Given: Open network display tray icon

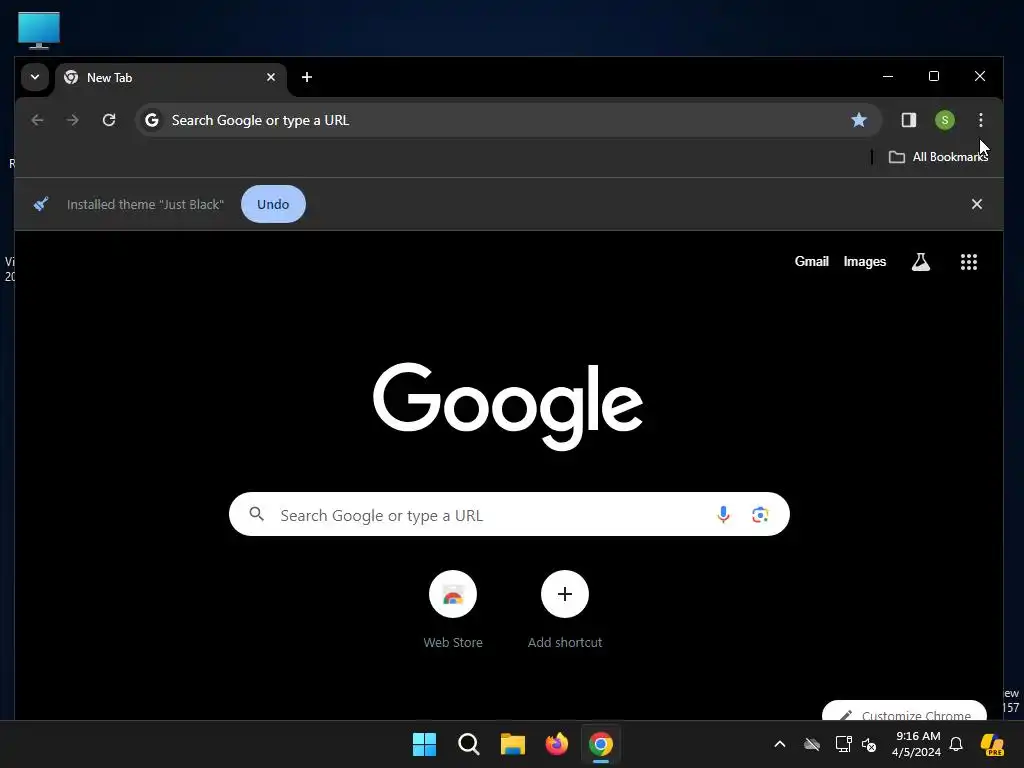Looking at the screenshot, I should [843, 744].
